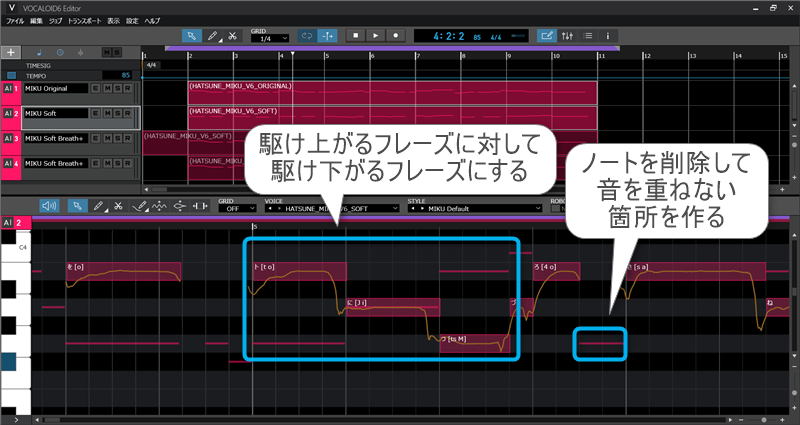Select the scissors tool in editor toolbar
This screenshot has height=425, width=800.
pyautogui.click(x=118, y=206)
